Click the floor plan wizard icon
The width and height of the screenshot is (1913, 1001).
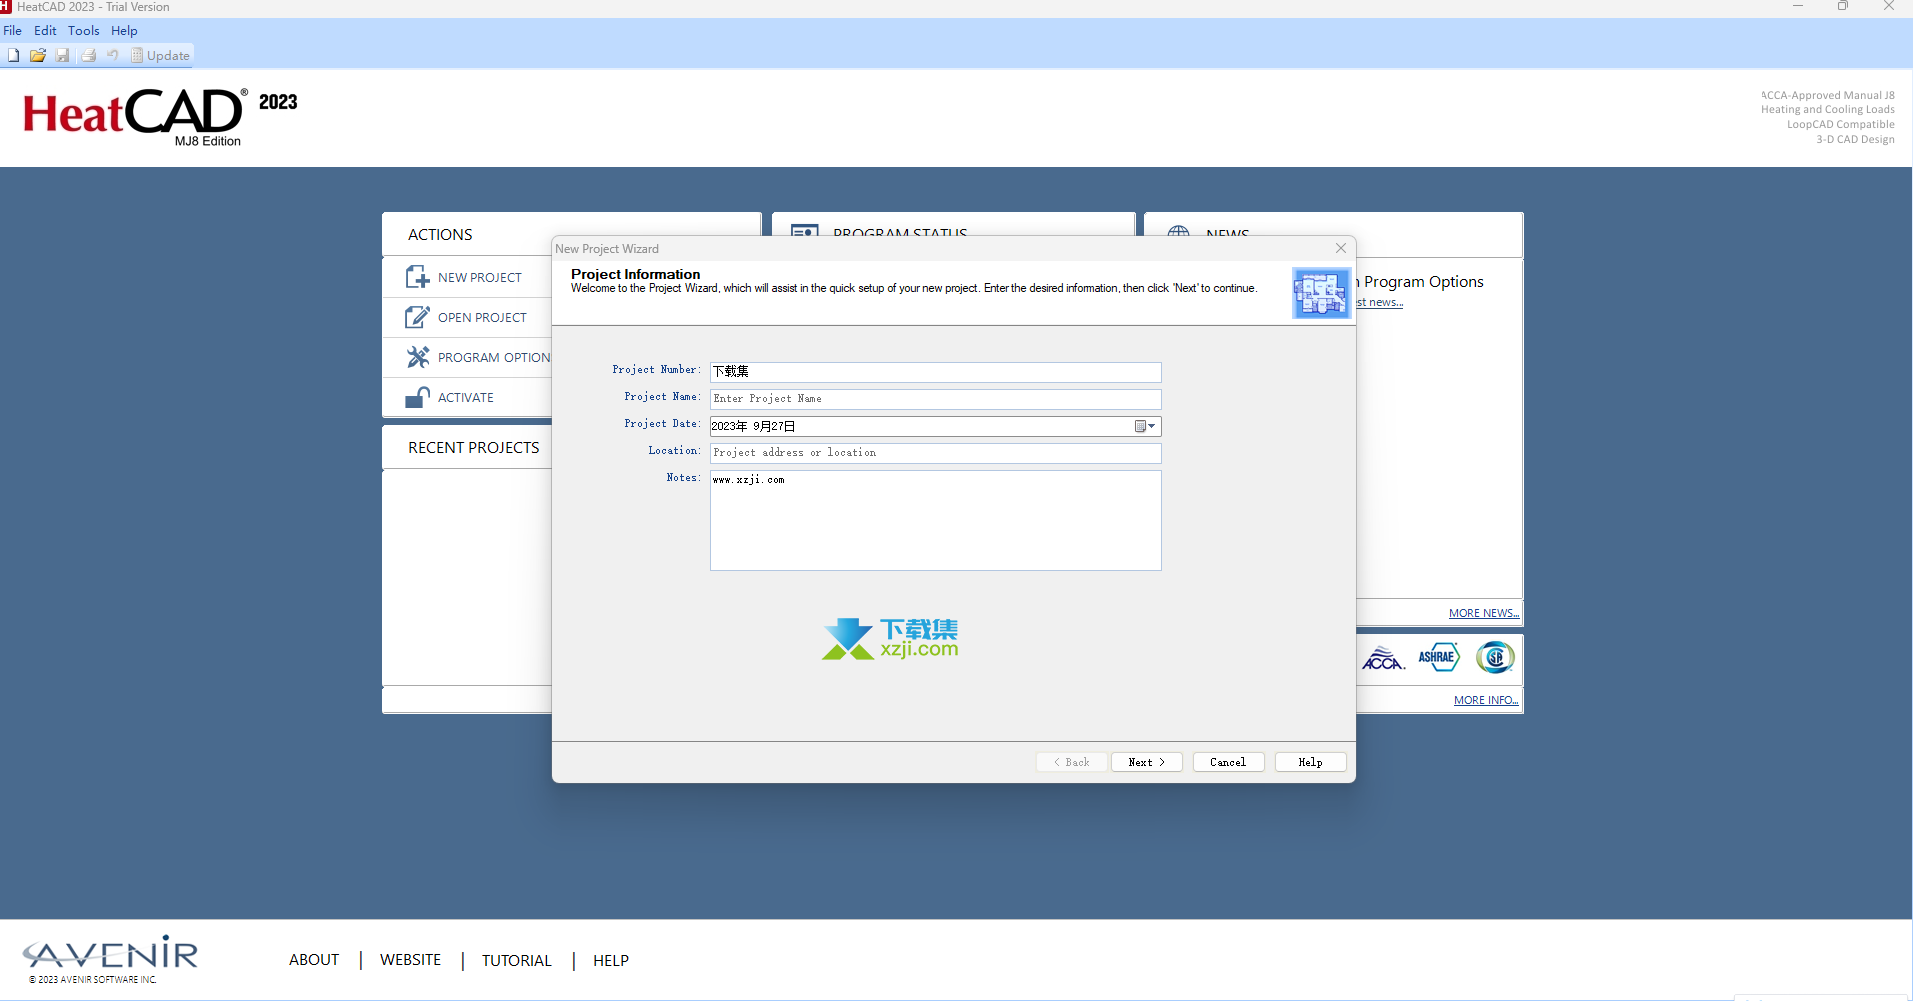click(1321, 293)
